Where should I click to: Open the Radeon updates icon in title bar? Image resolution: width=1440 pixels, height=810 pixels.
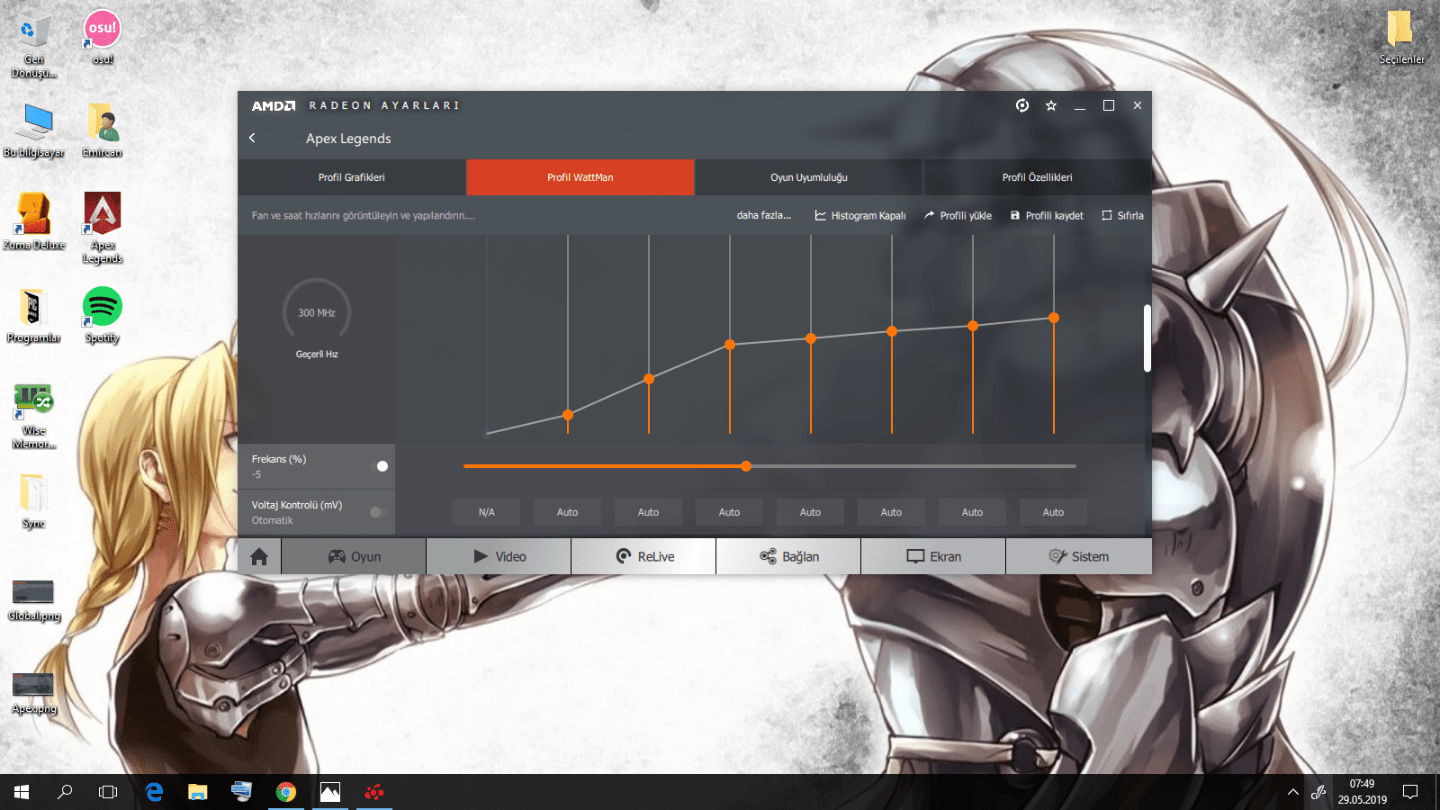point(1022,105)
